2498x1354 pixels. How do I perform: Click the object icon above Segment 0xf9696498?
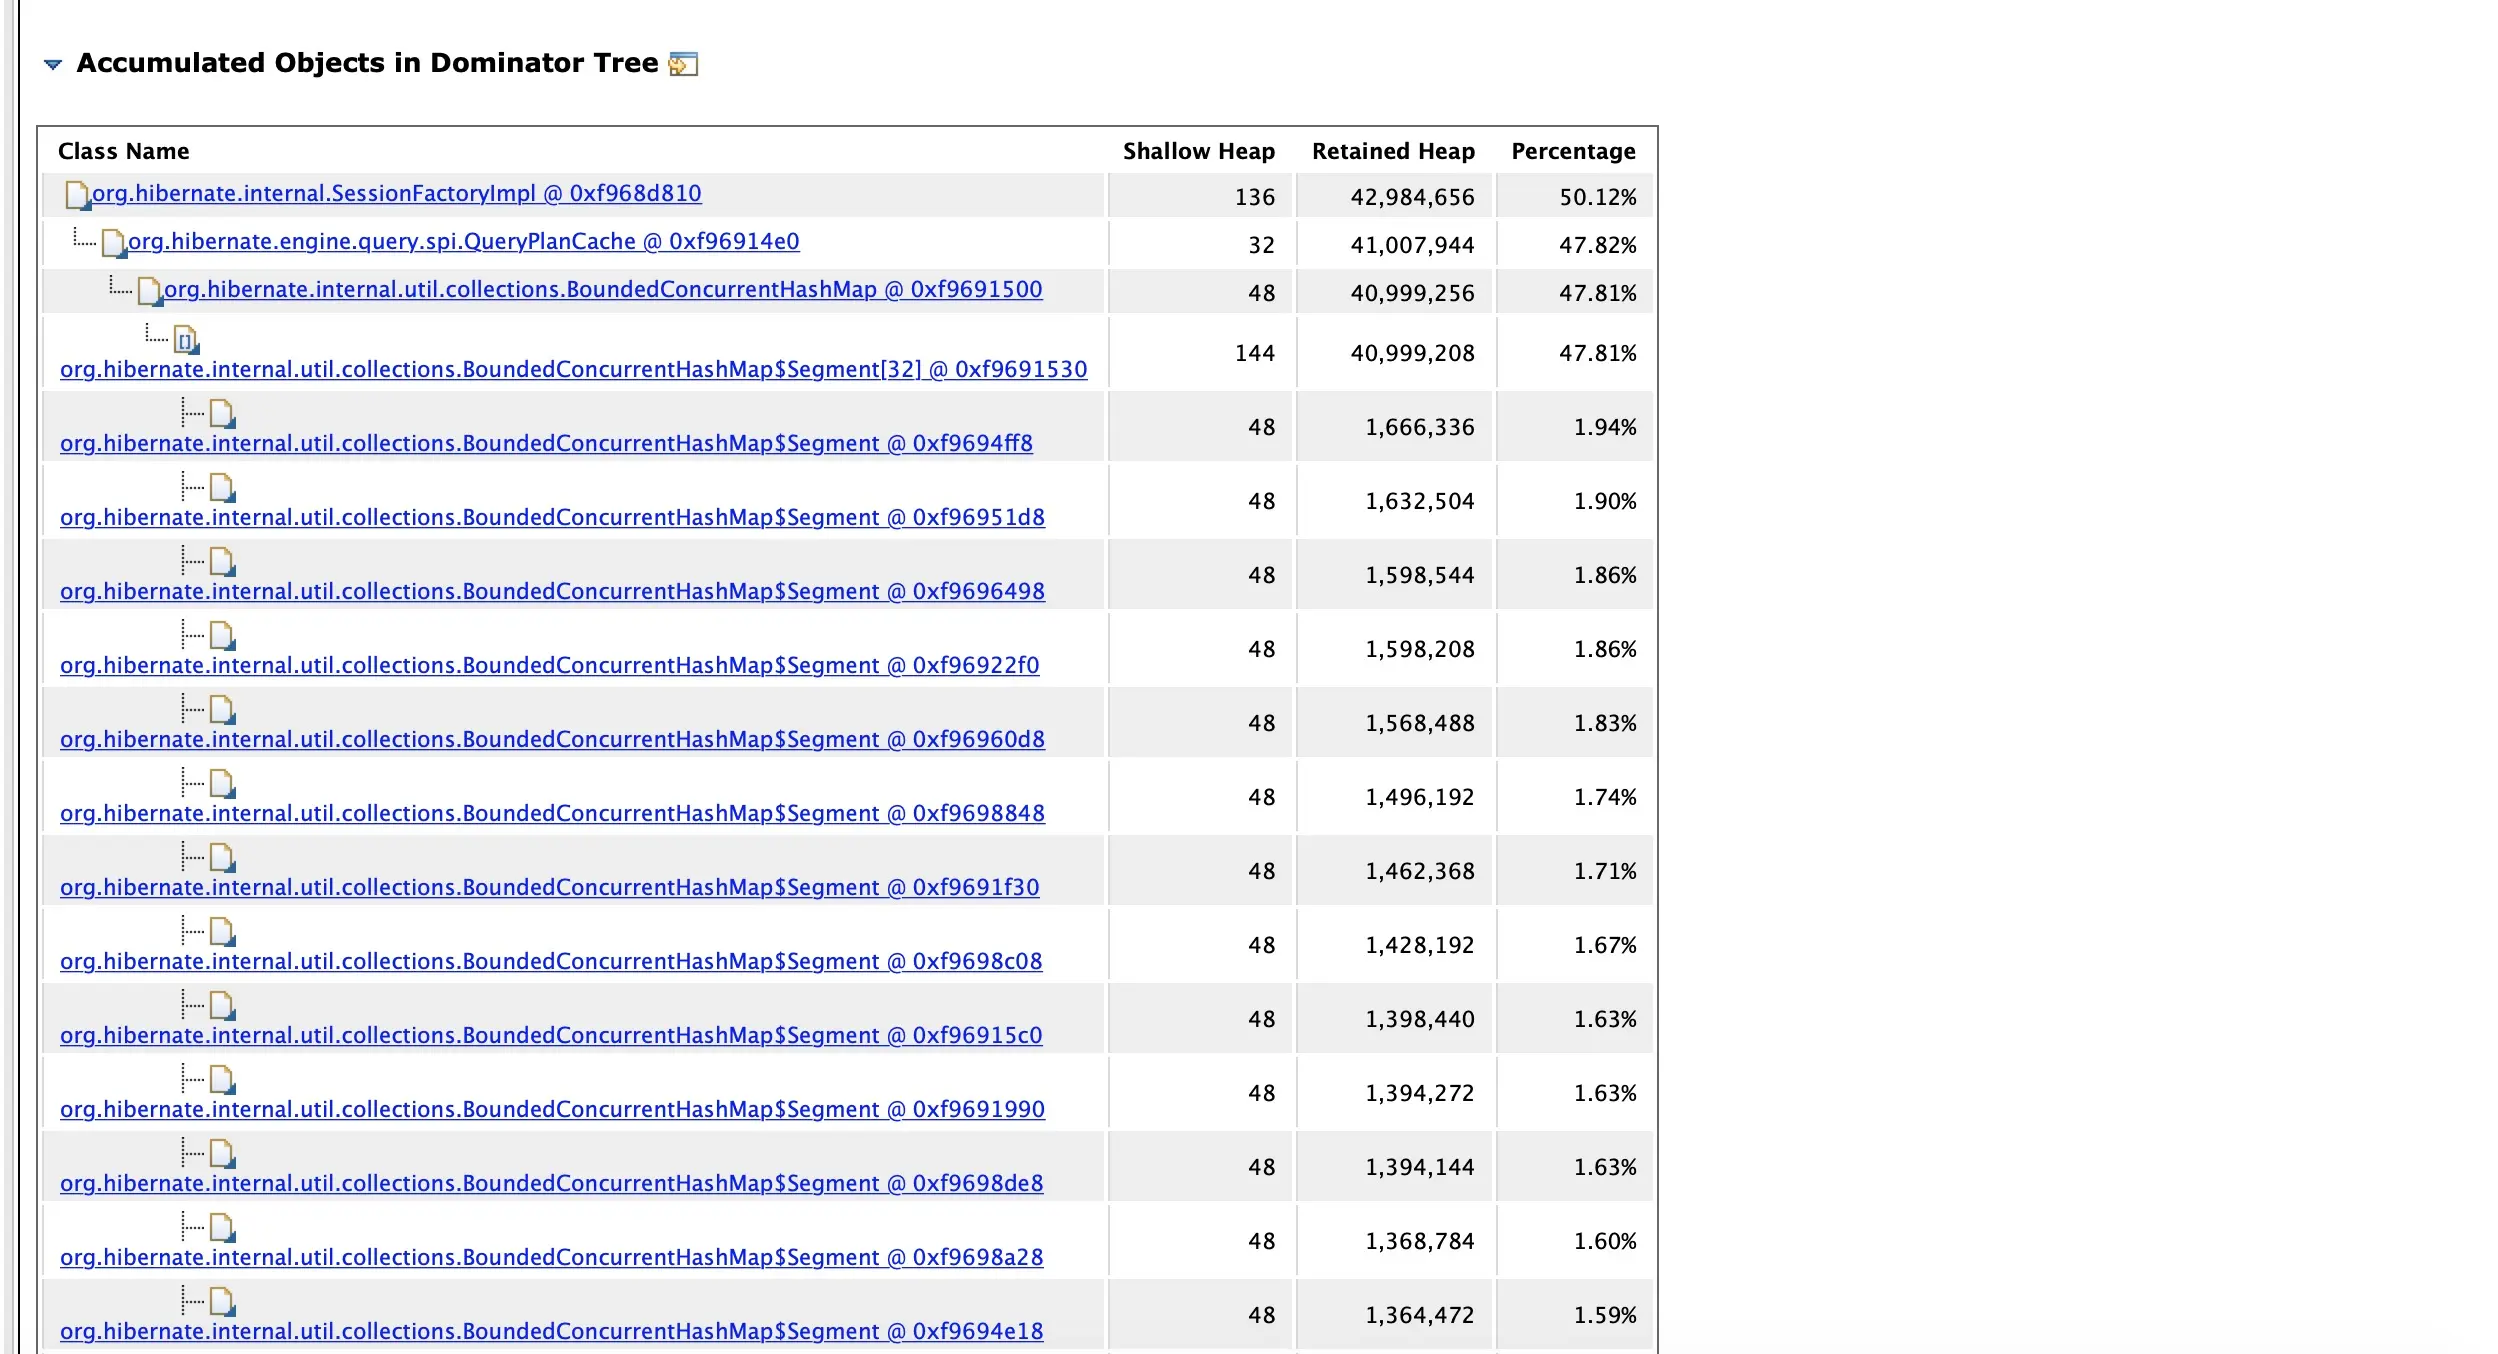[x=222, y=561]
